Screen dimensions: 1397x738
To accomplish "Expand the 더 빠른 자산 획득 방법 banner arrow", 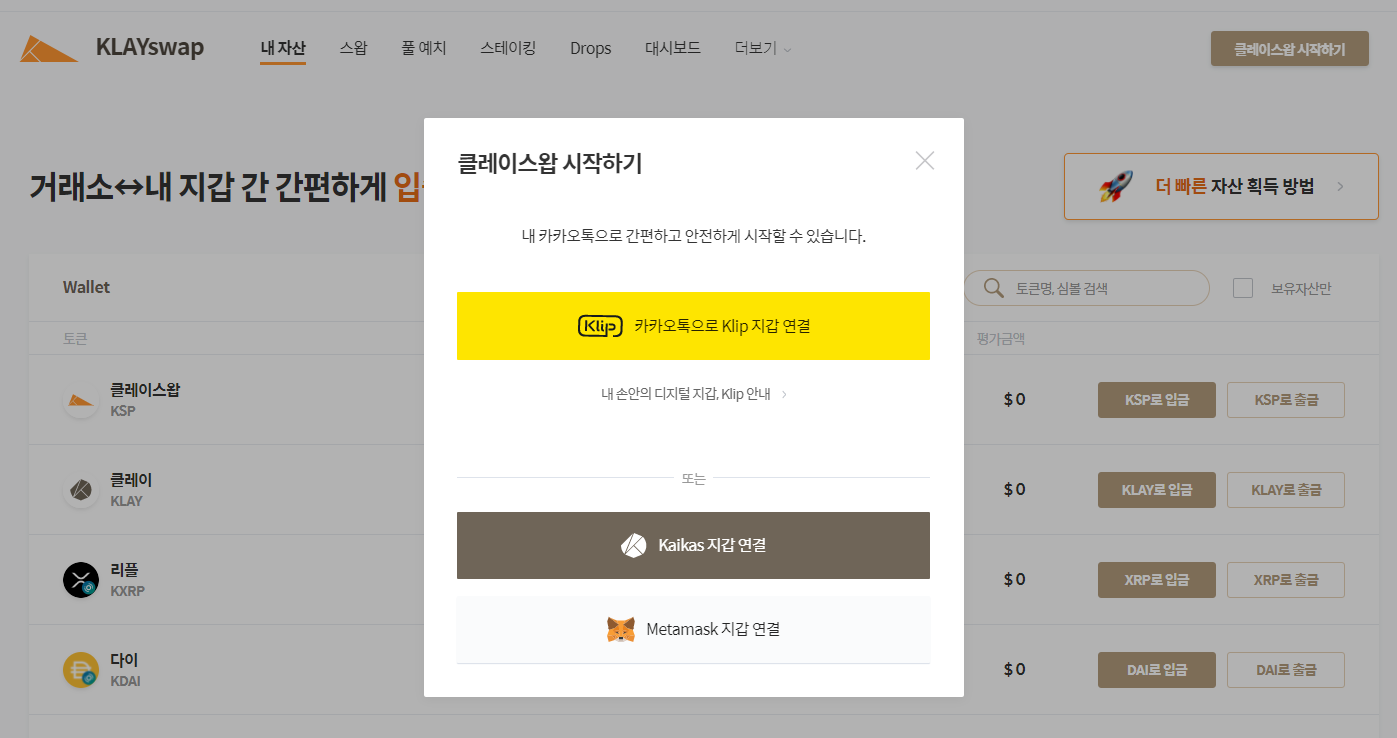I will click(1340, 186).
